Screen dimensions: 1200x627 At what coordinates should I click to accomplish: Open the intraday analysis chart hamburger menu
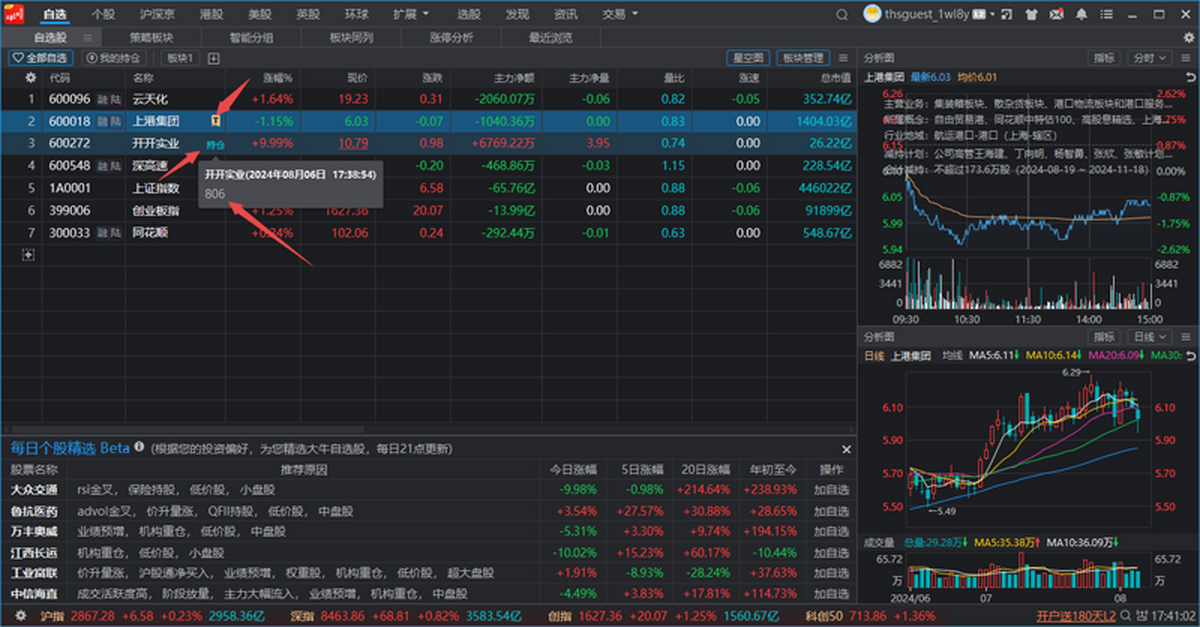[1187, 58]
